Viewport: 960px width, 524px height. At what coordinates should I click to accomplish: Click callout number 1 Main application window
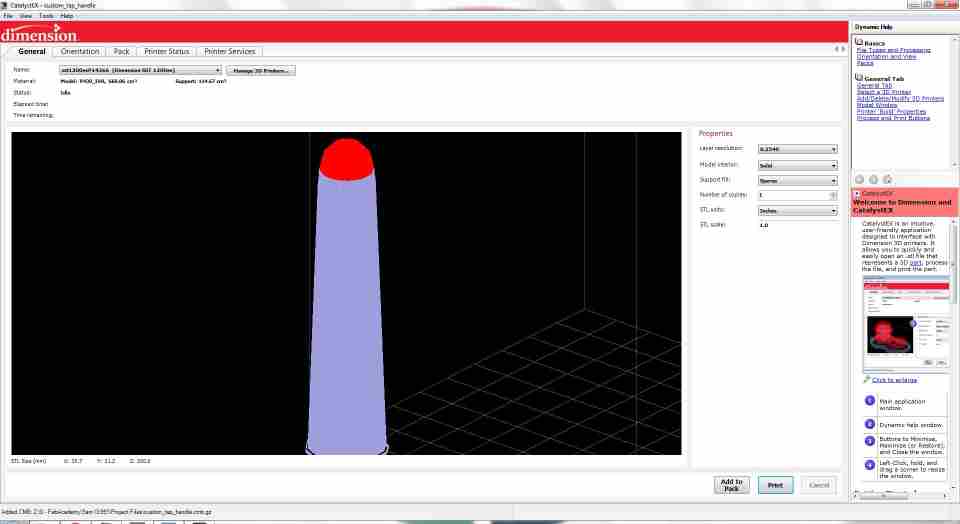(x=869, y=401)
